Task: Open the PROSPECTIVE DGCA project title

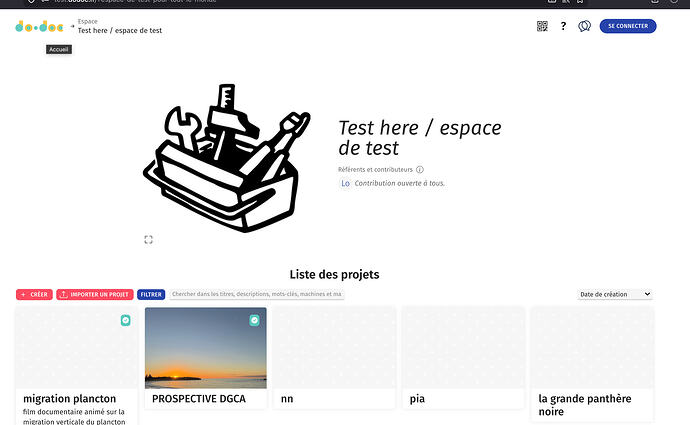Action: coord(199,399)
